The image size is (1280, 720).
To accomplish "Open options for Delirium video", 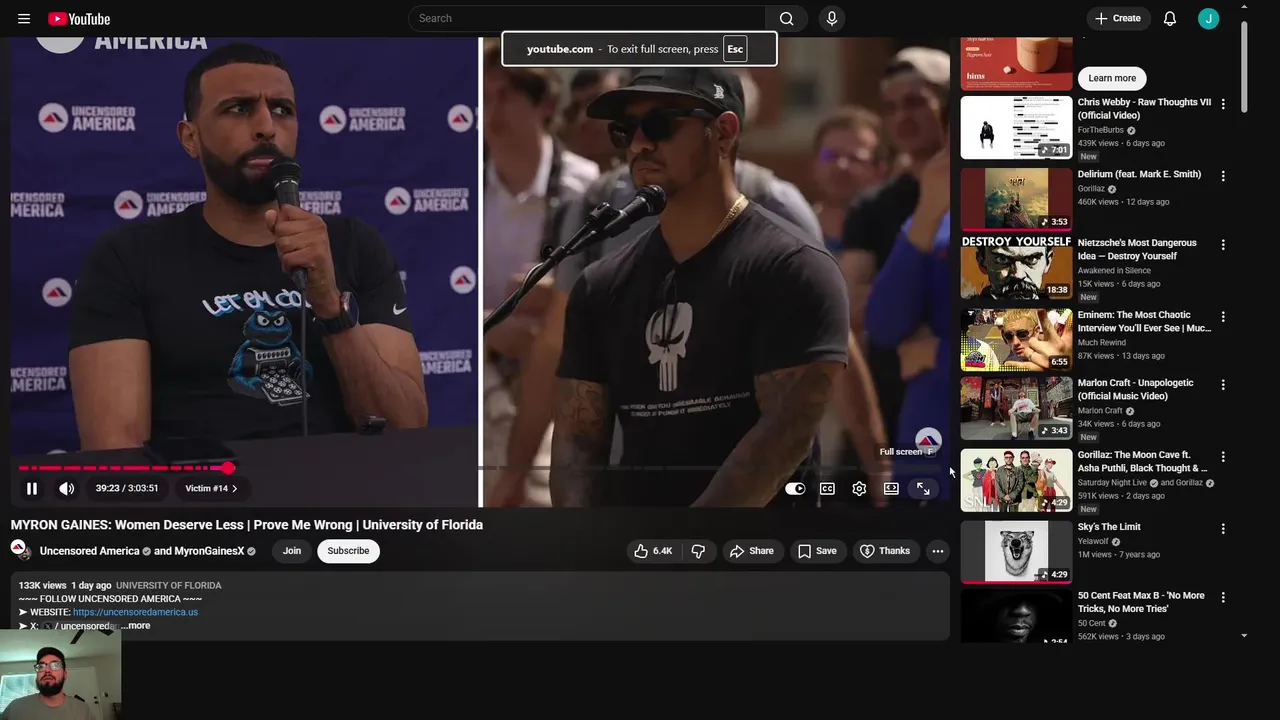I will (1222, 176).
